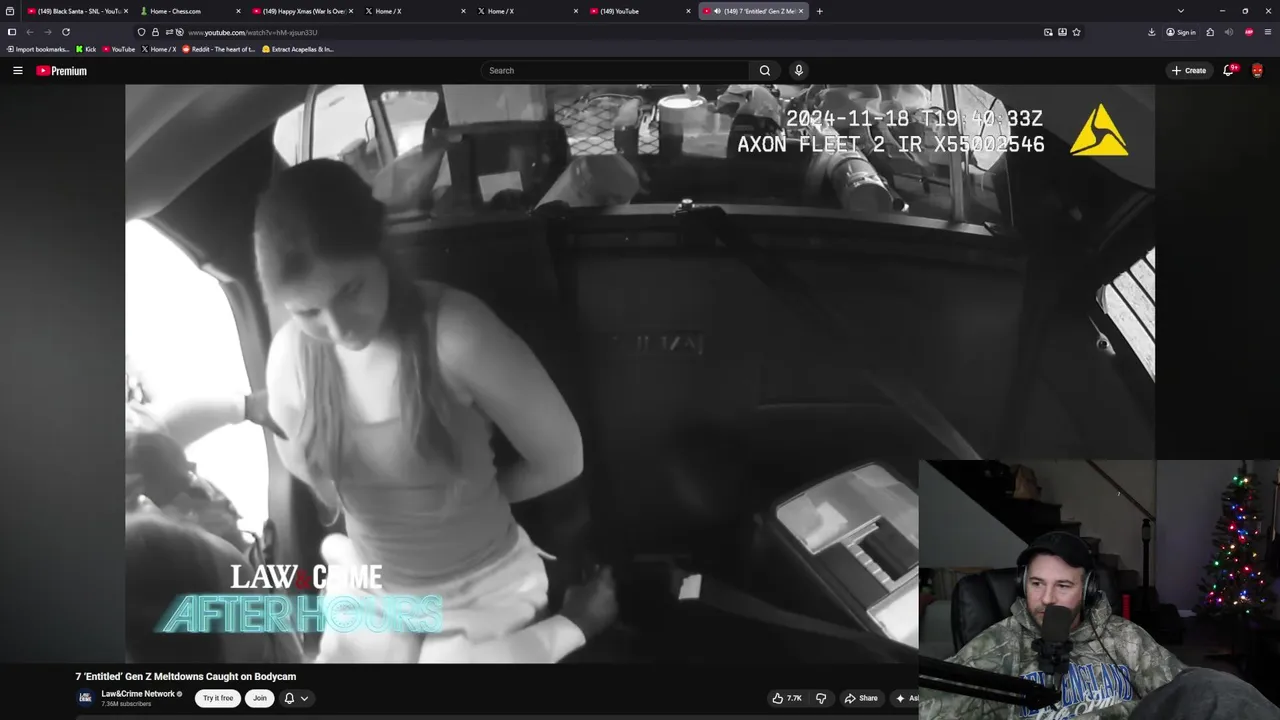This screenshot has width=1280, height=720.
Task: Reload the current page
Action: (66, 32)
